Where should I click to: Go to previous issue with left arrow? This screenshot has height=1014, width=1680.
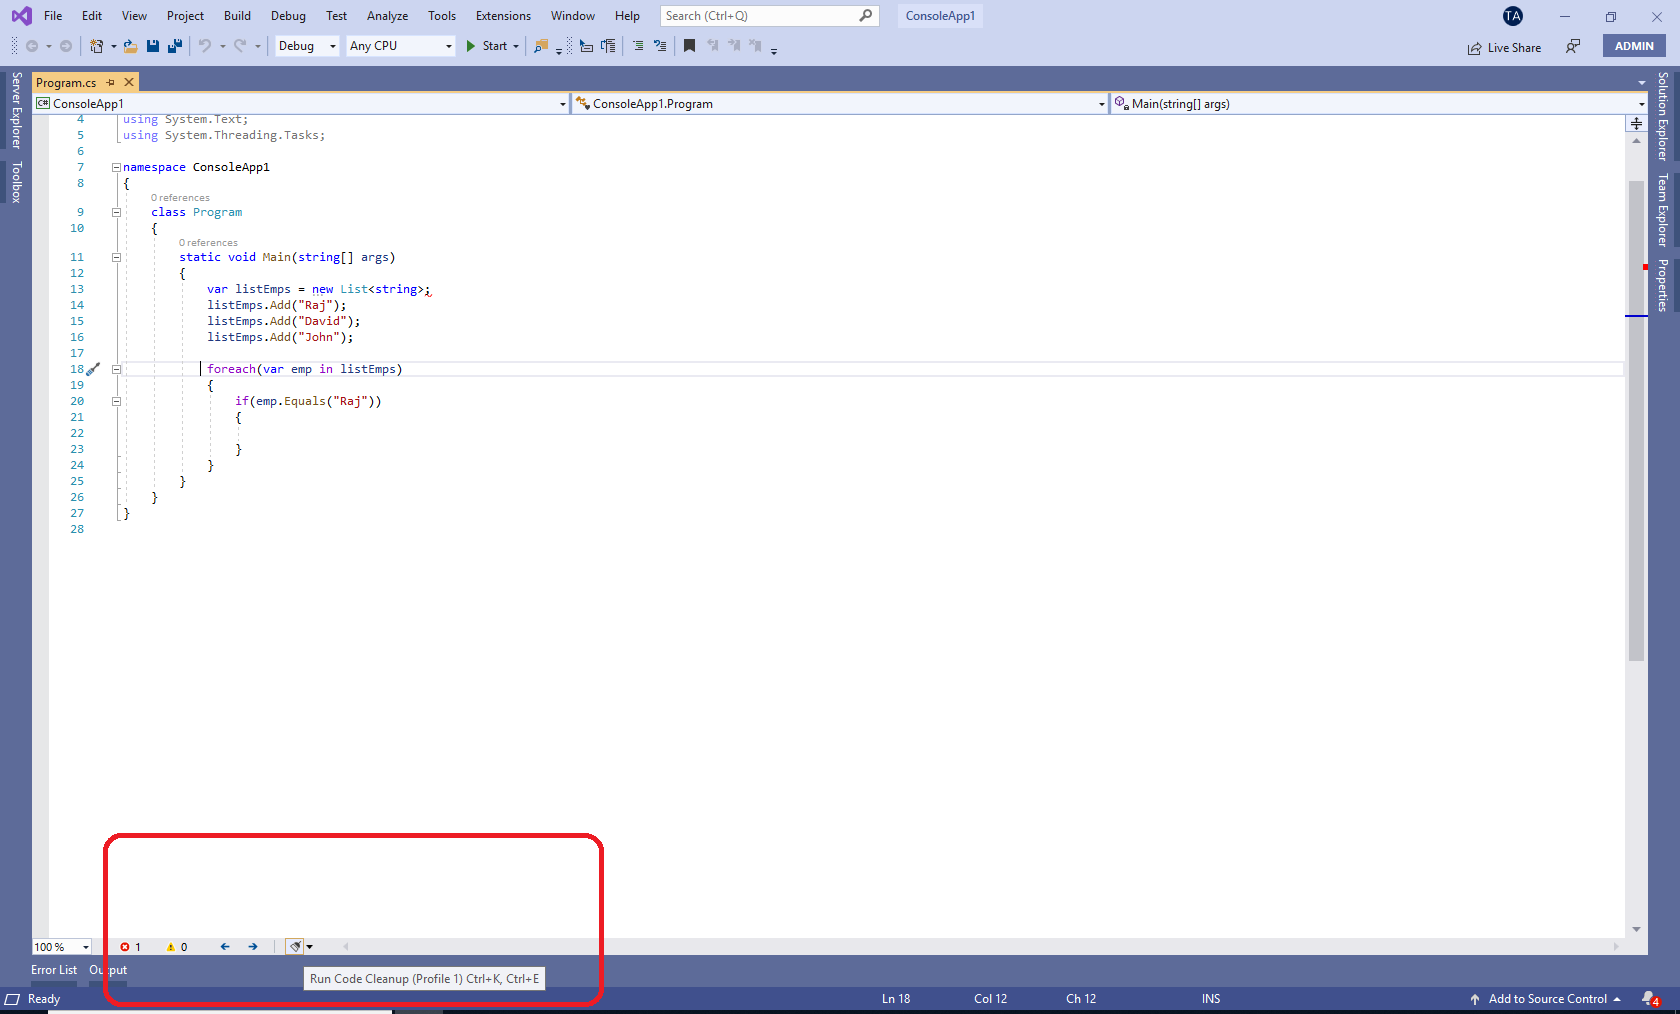tap(225, 947)
